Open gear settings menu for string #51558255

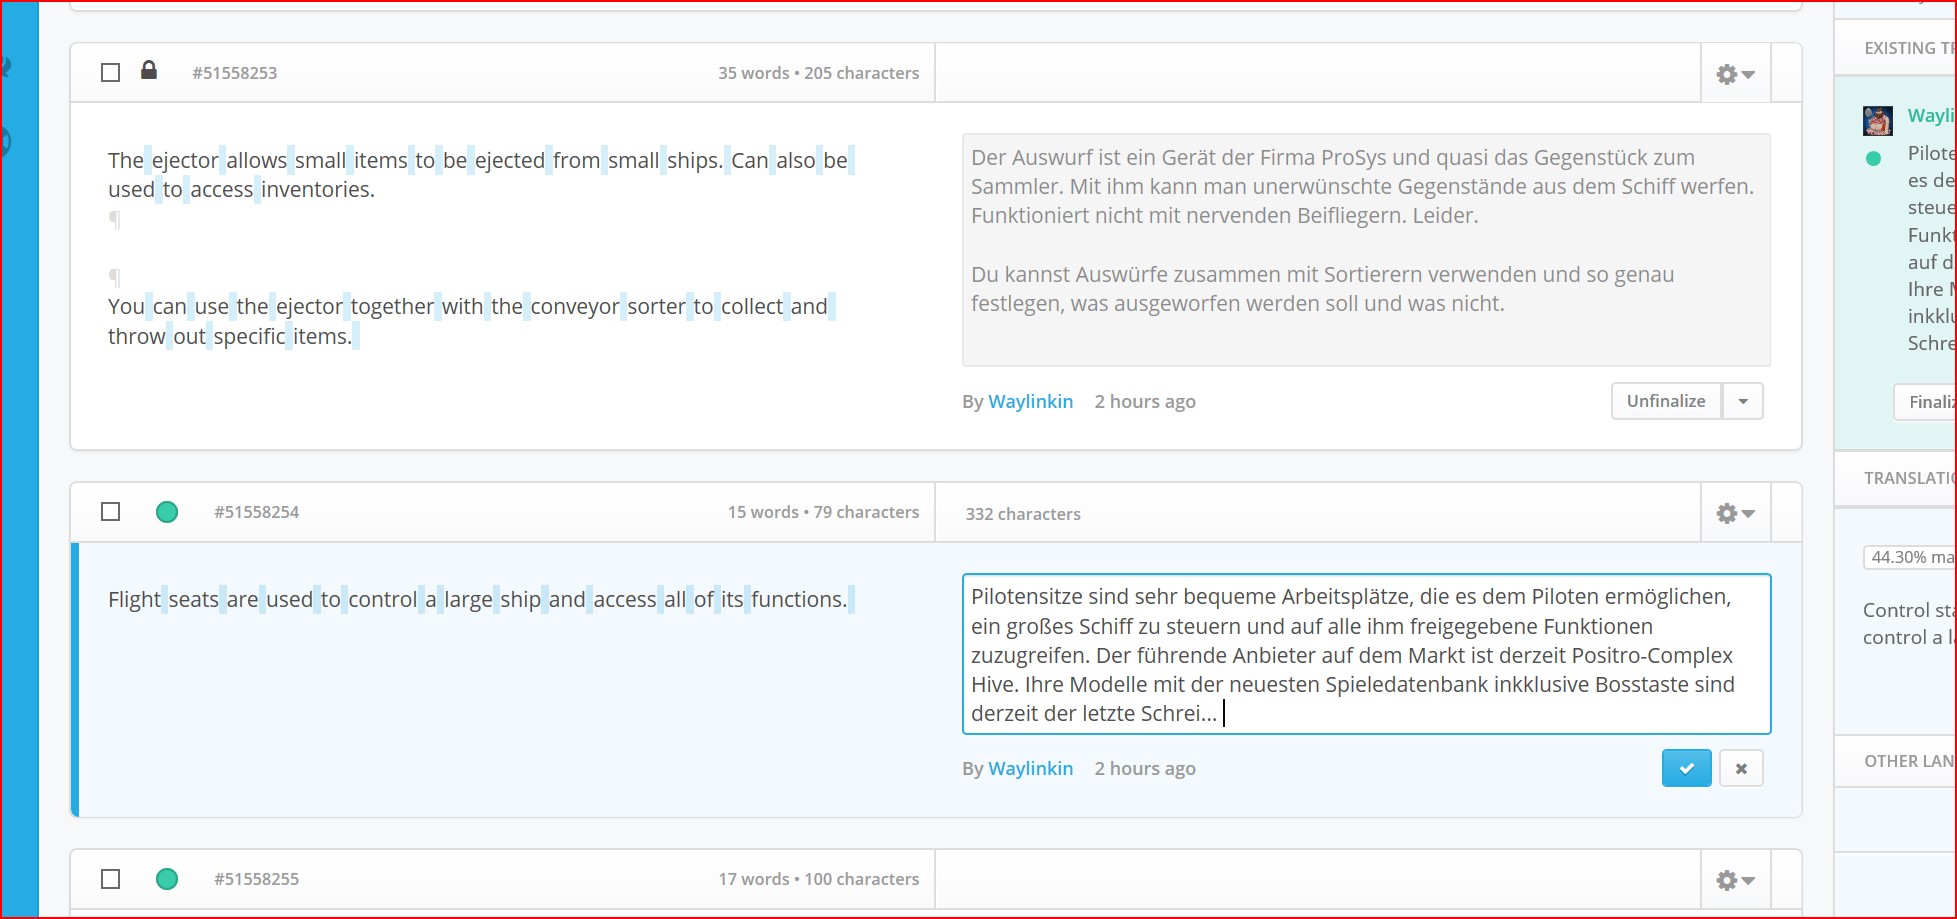click(1735, 880)
